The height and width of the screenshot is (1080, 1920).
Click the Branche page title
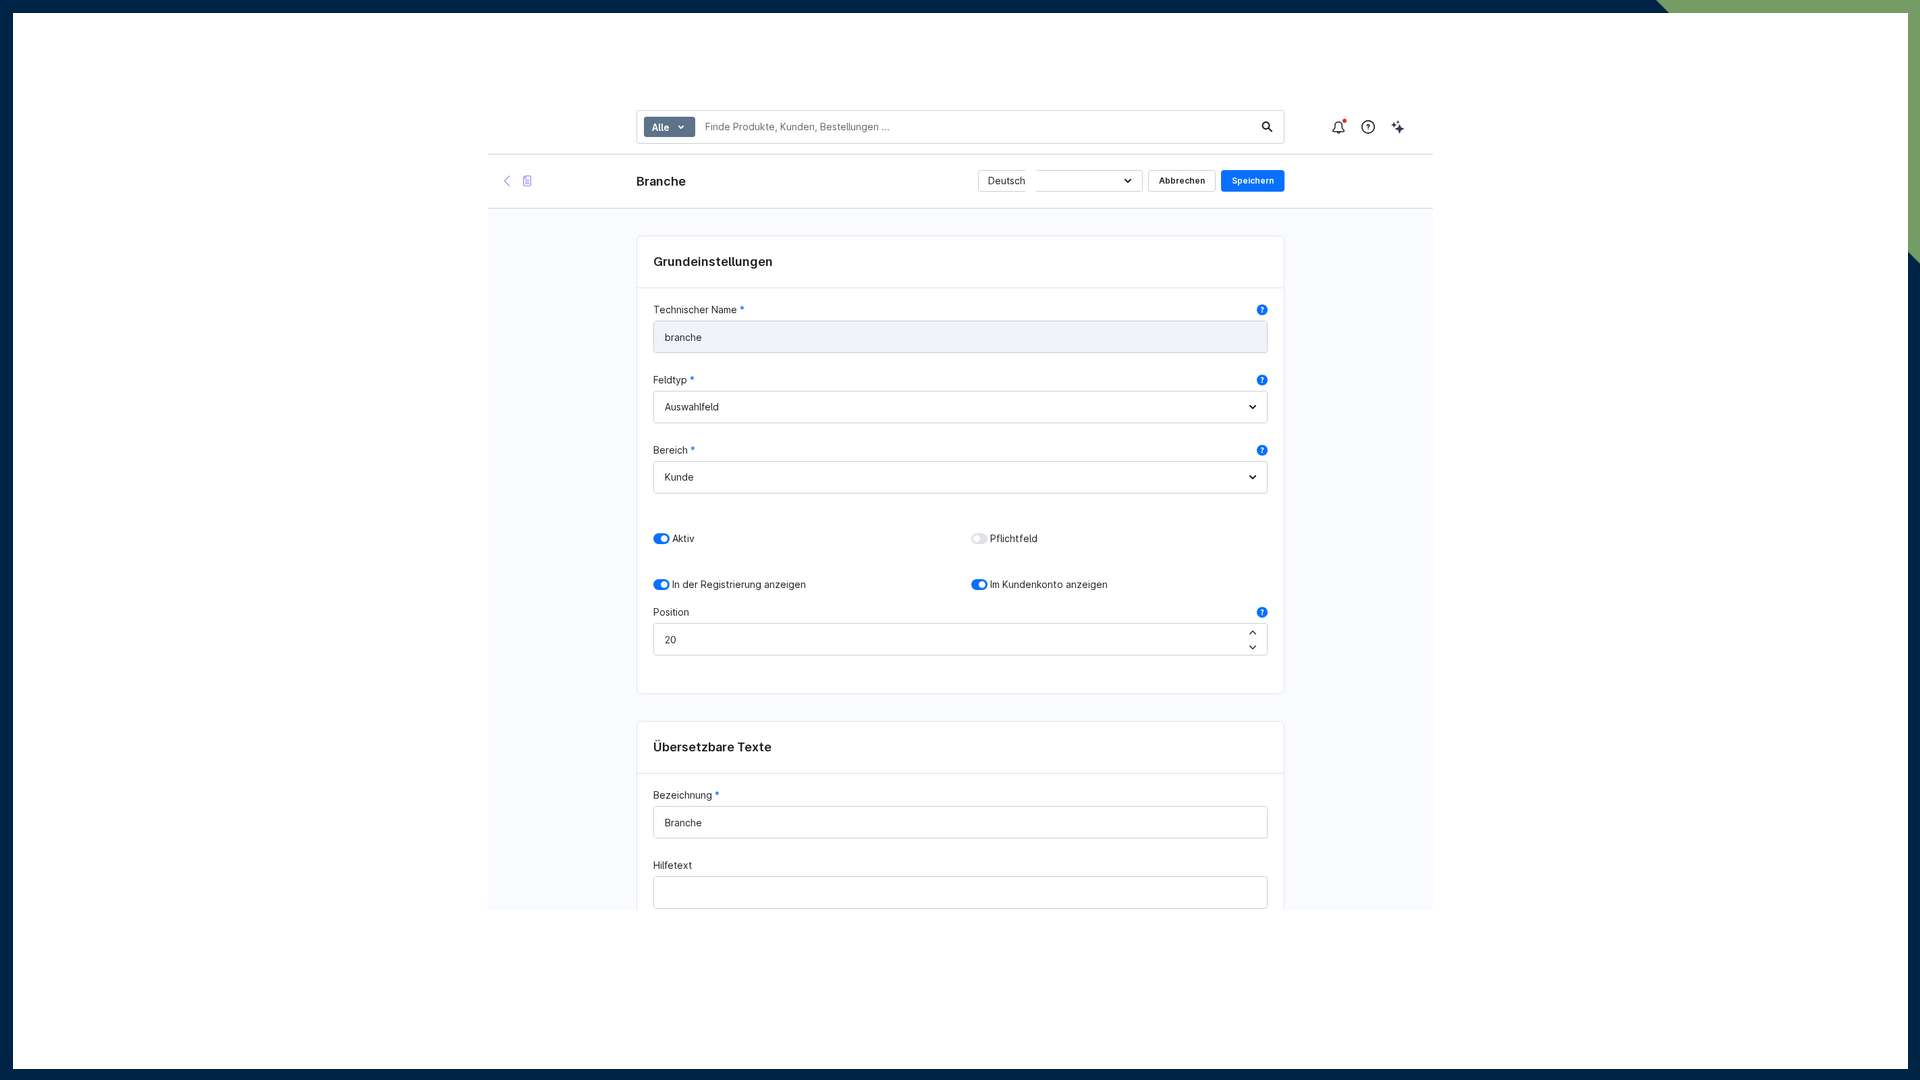click(x=661, y=181)
